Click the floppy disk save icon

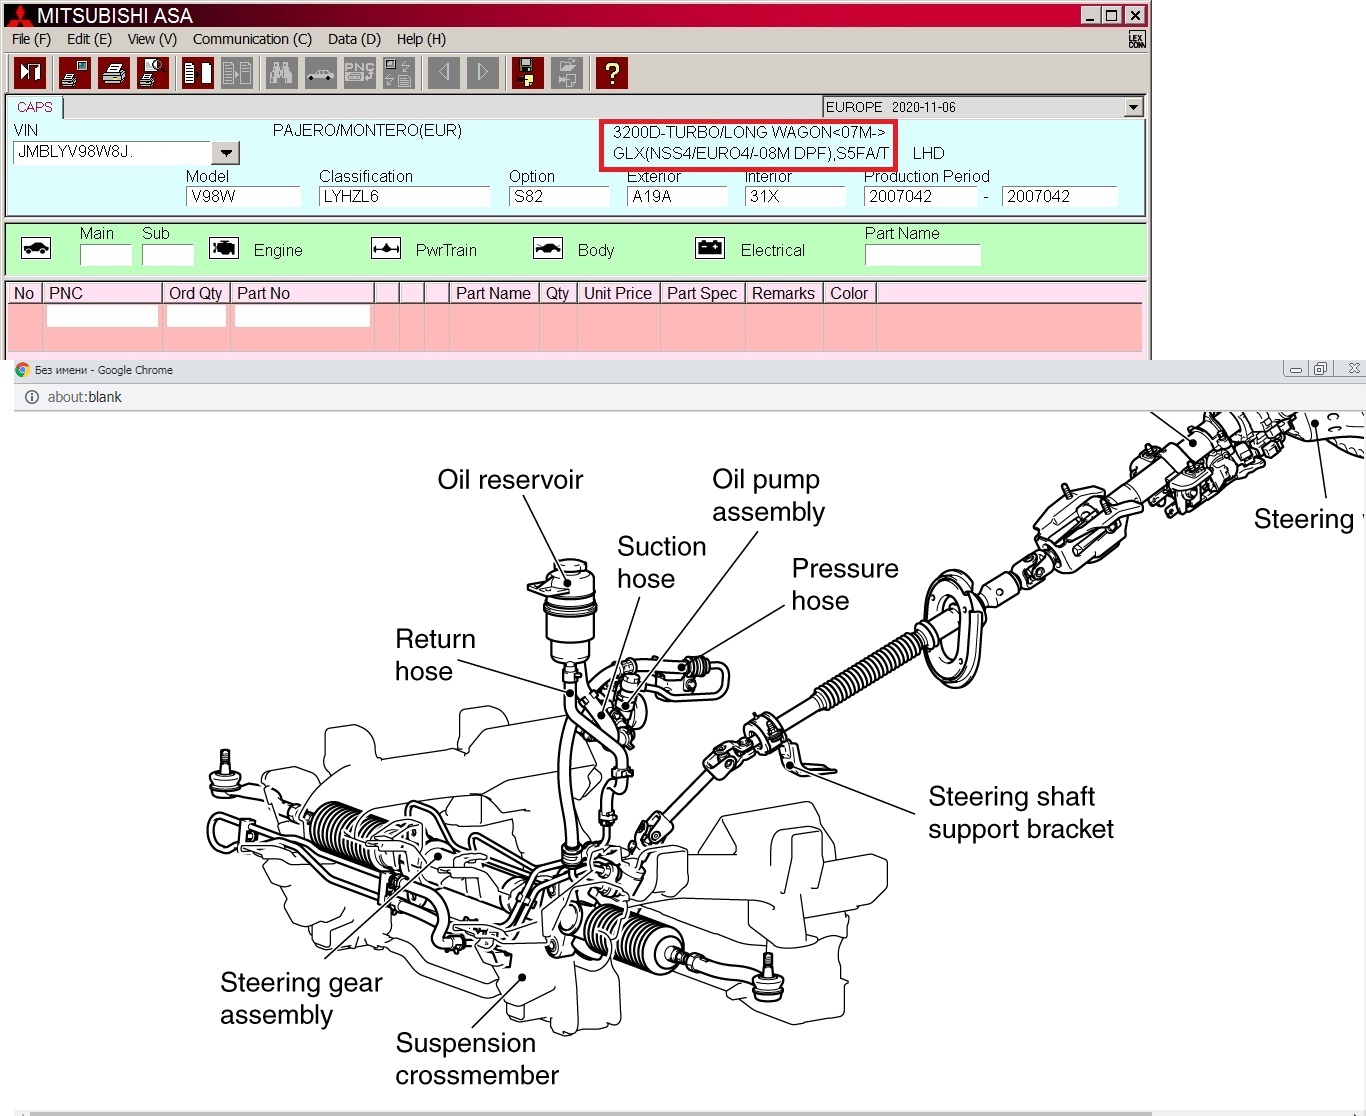tap(527, 73)
